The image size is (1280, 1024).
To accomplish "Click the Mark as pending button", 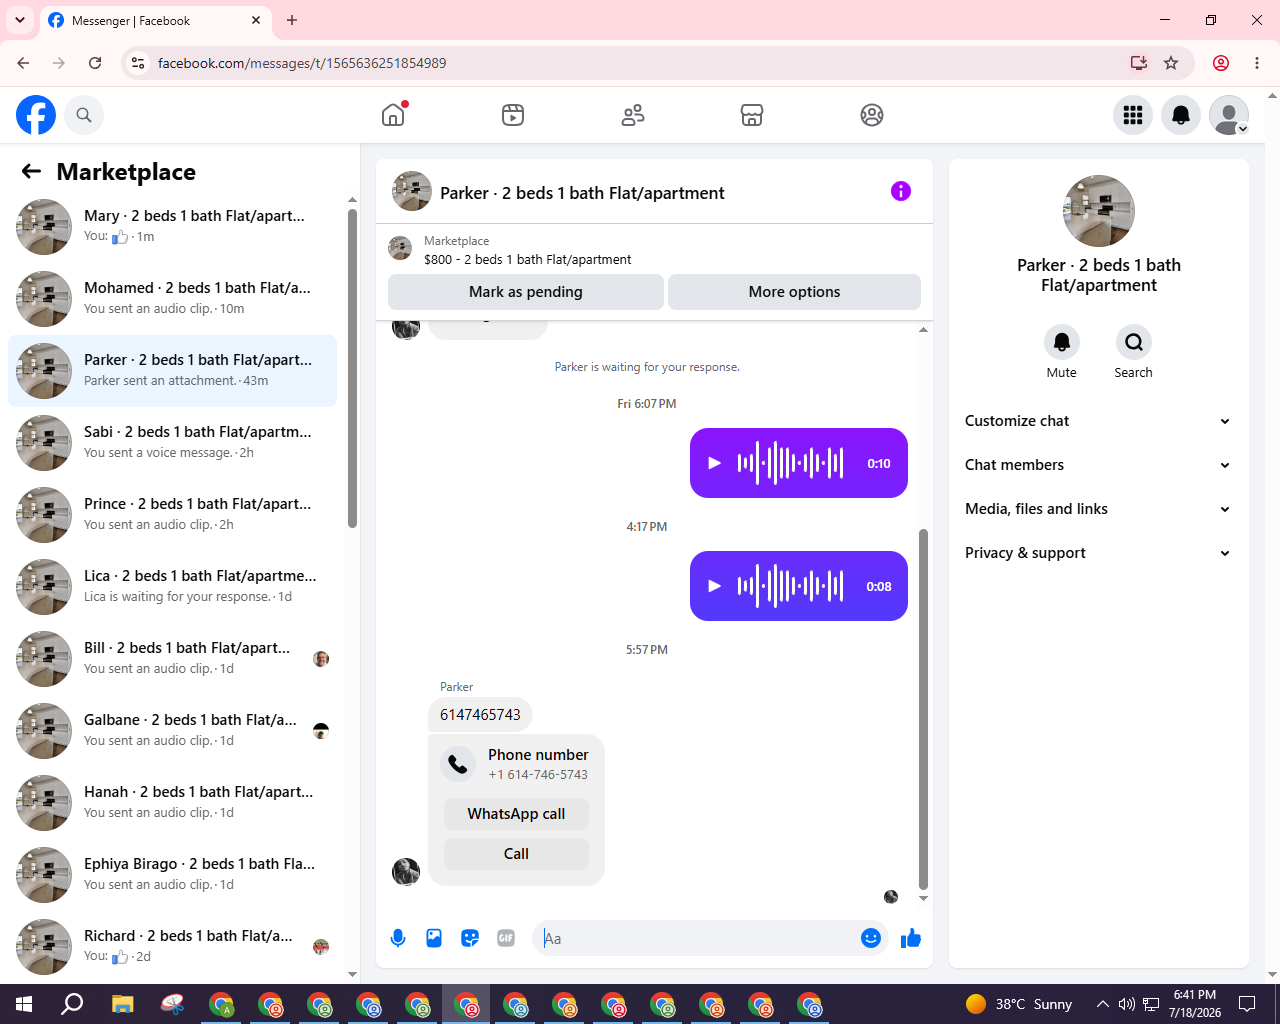I will (526, 292).
